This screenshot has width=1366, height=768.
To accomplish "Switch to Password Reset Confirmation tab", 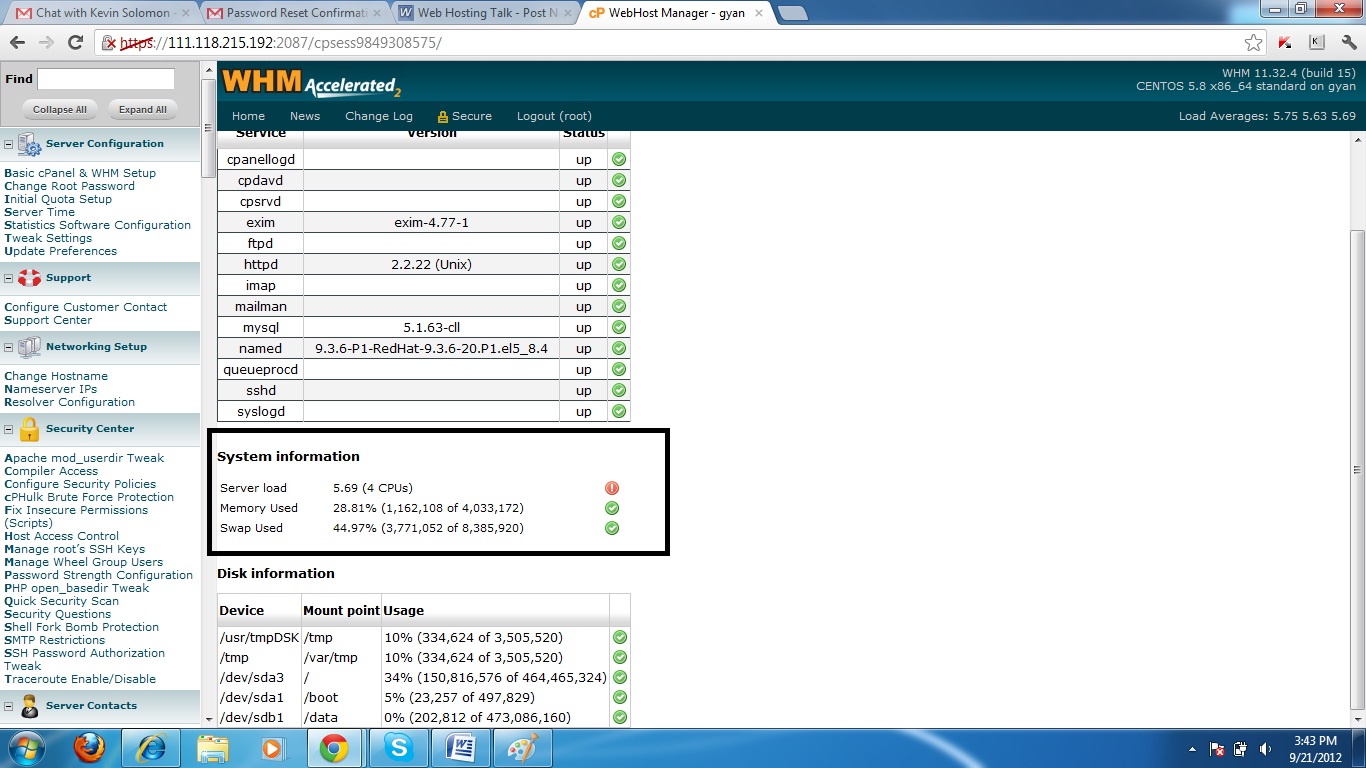I will [x=291, y=13].
